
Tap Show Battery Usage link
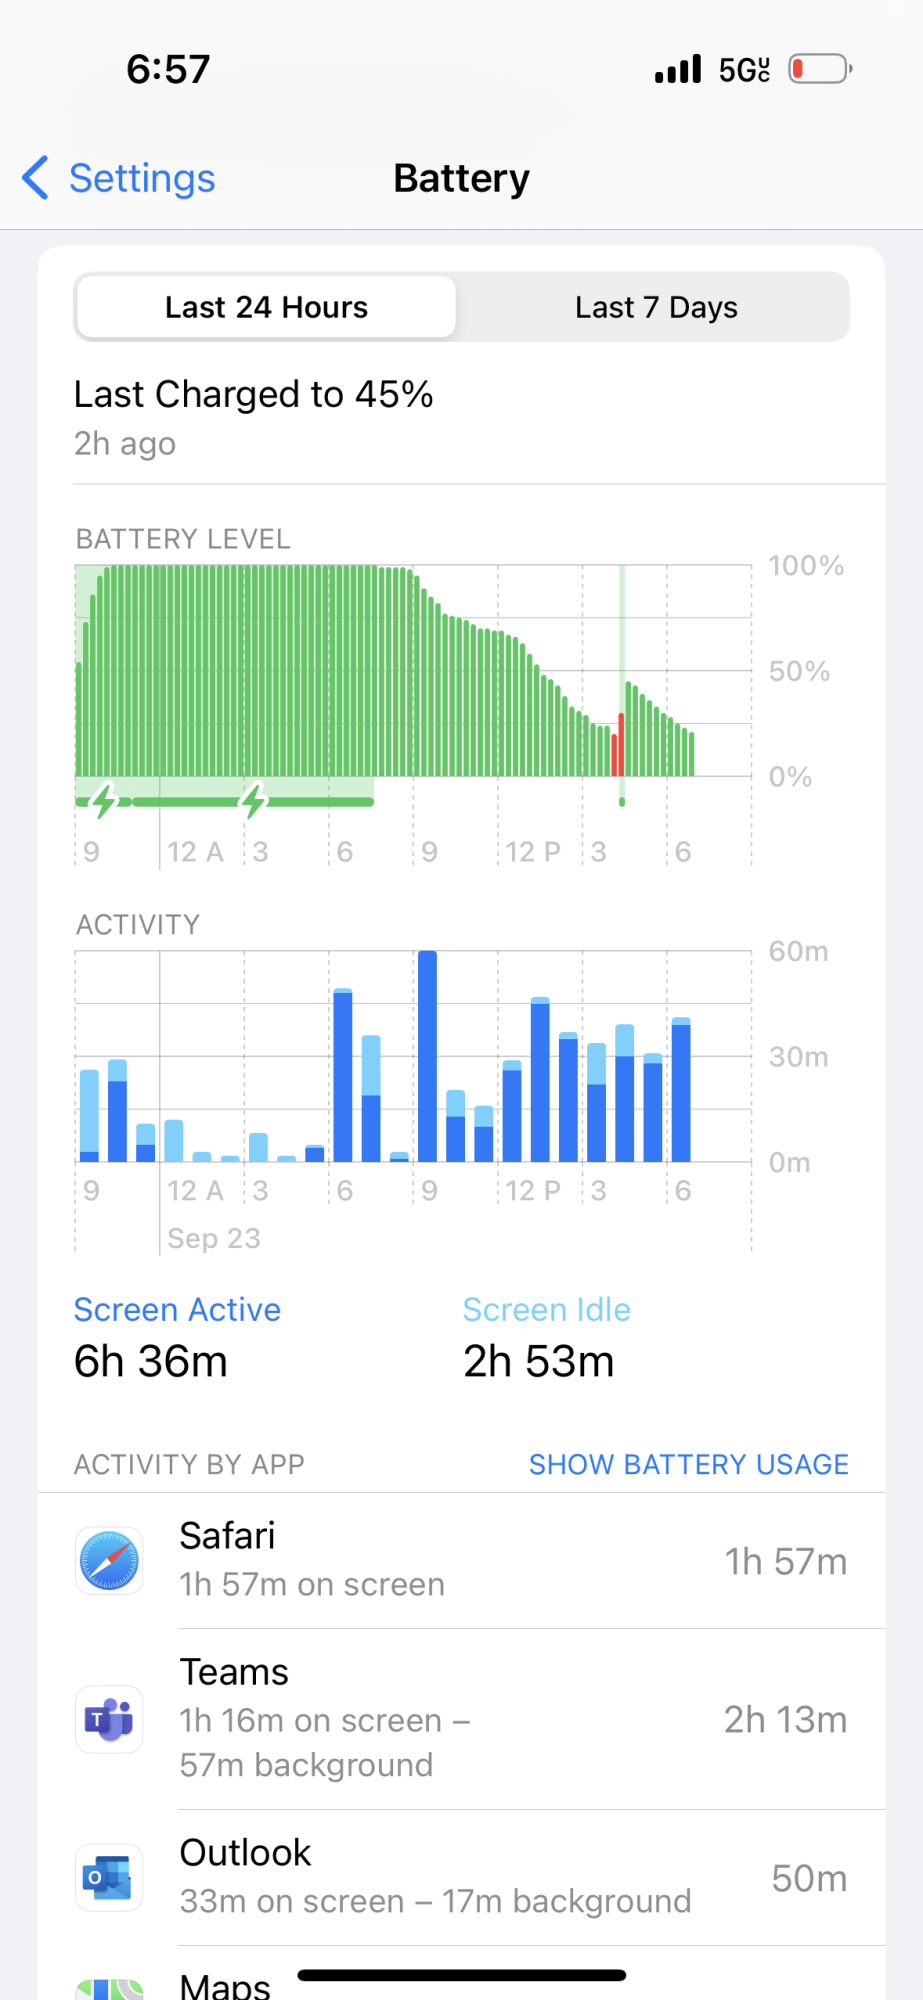point(688,1464)
